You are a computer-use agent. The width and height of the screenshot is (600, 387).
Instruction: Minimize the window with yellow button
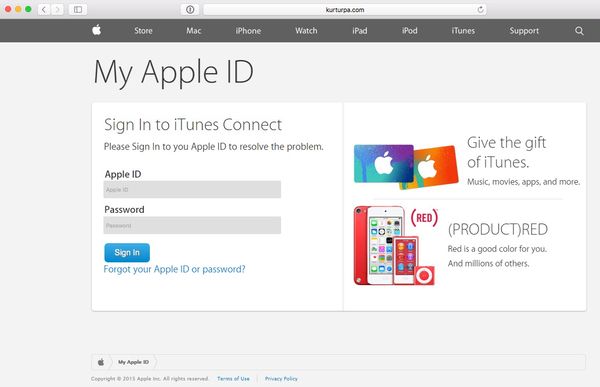(x=18, y=9)
